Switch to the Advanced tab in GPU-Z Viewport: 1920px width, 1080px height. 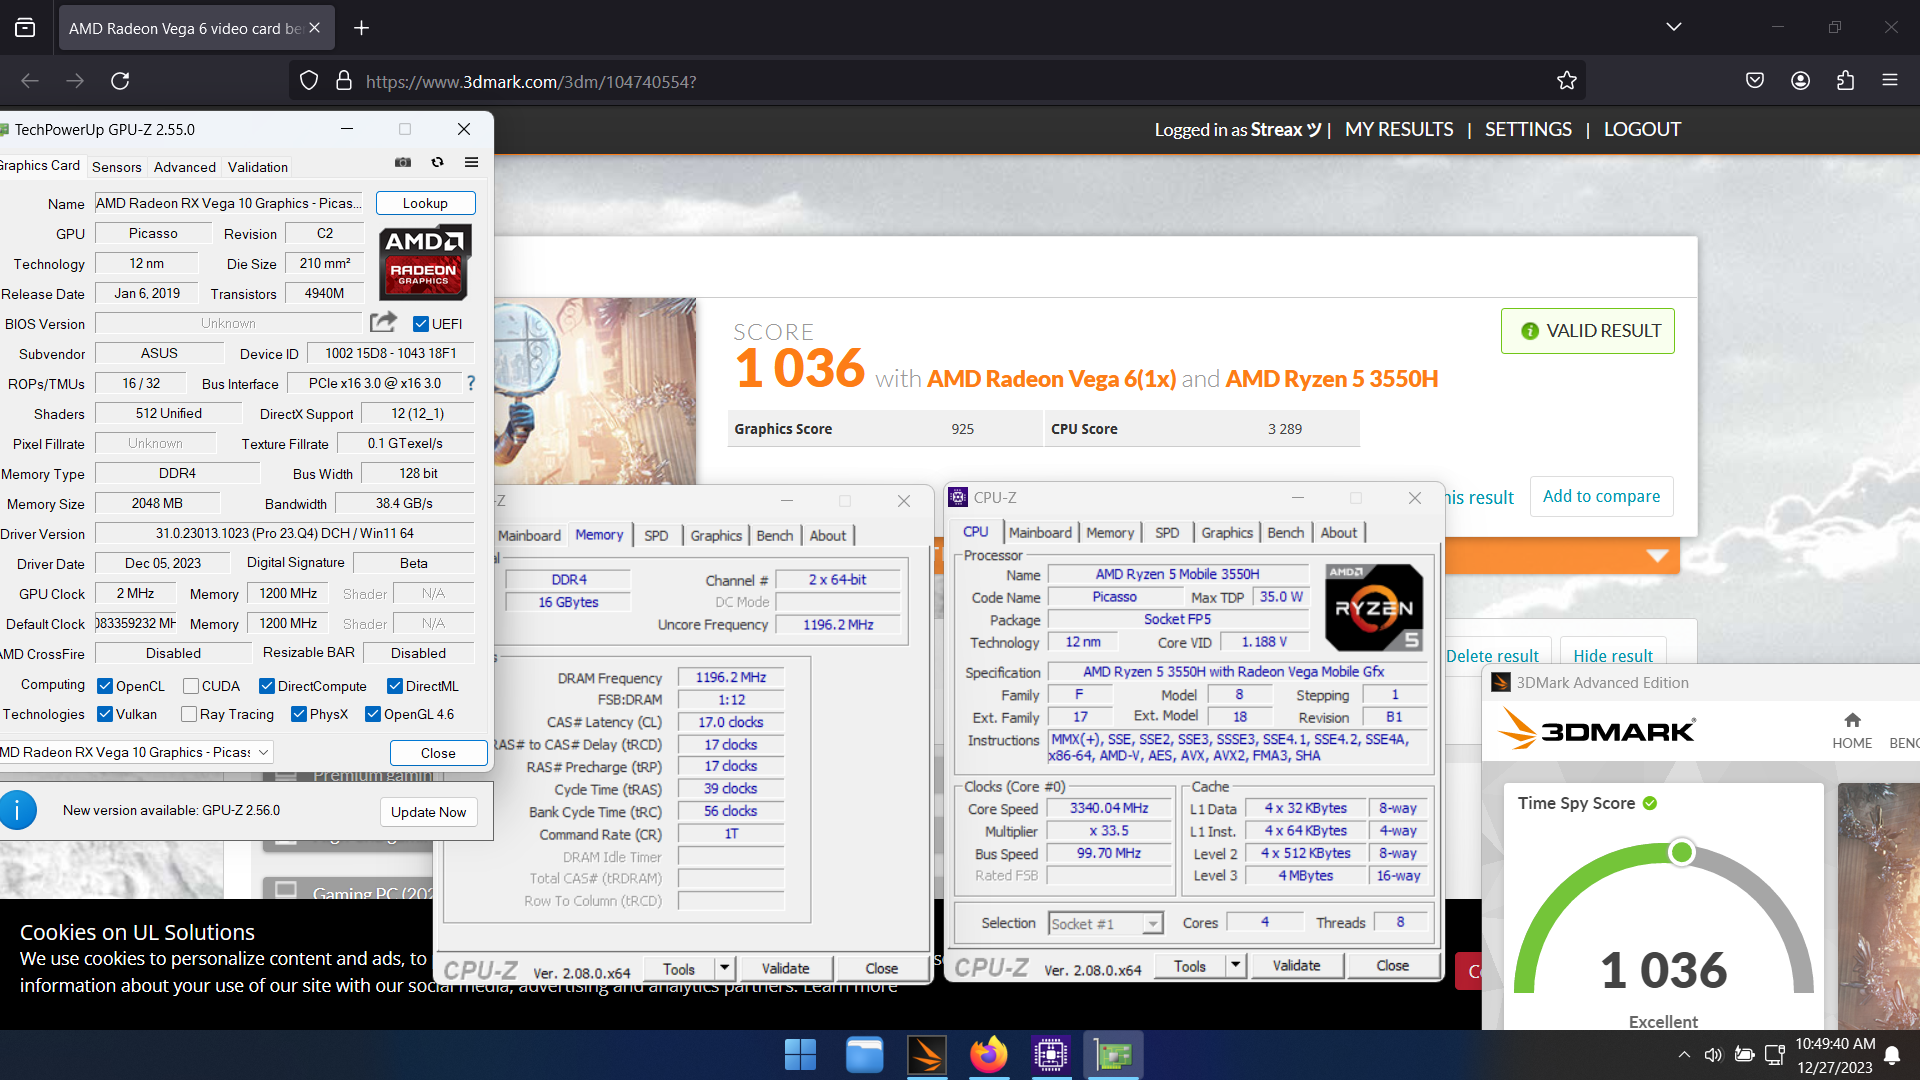184,167
